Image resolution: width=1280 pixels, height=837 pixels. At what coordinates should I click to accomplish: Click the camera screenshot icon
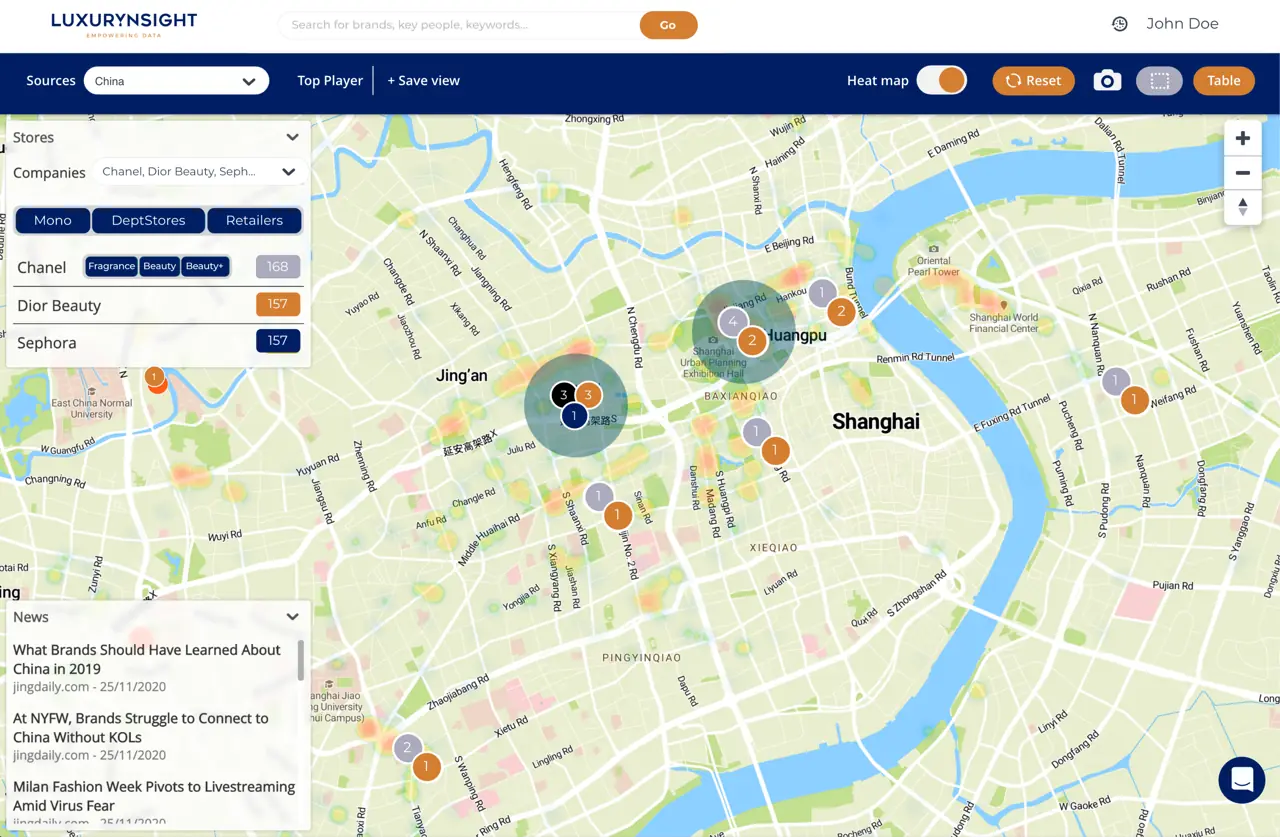click(1107, 81)
